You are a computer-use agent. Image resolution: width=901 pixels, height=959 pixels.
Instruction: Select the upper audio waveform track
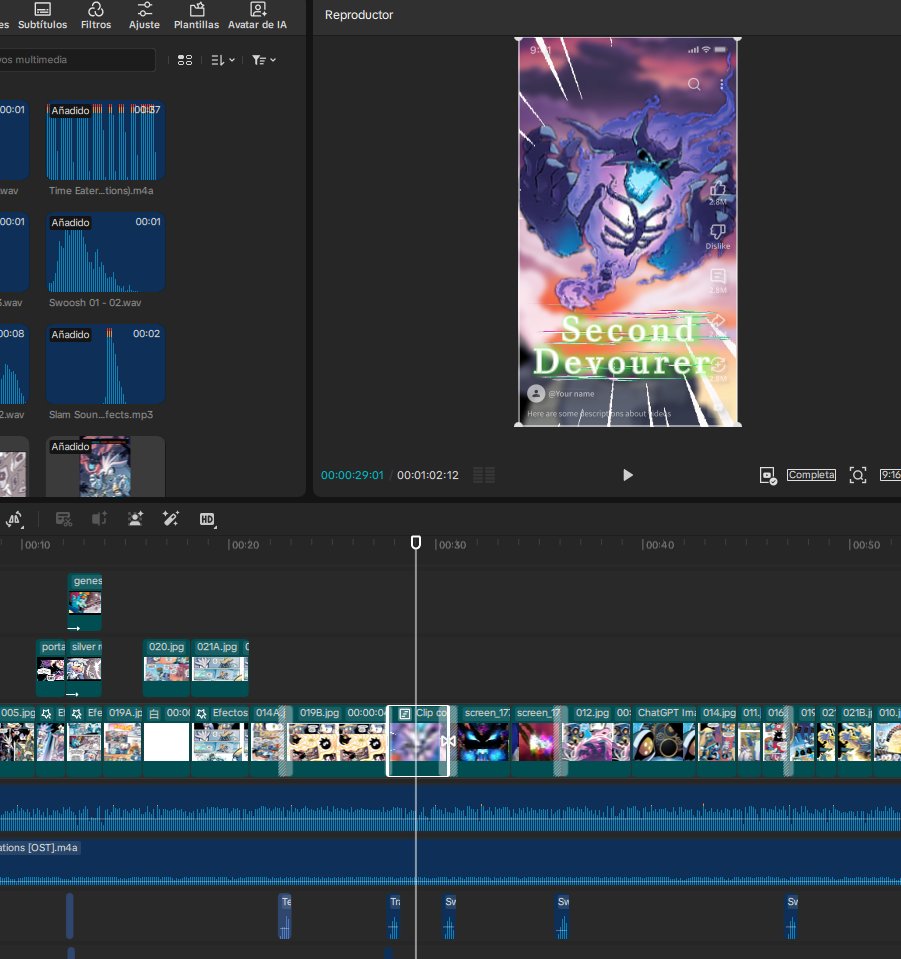click(450, 809)
